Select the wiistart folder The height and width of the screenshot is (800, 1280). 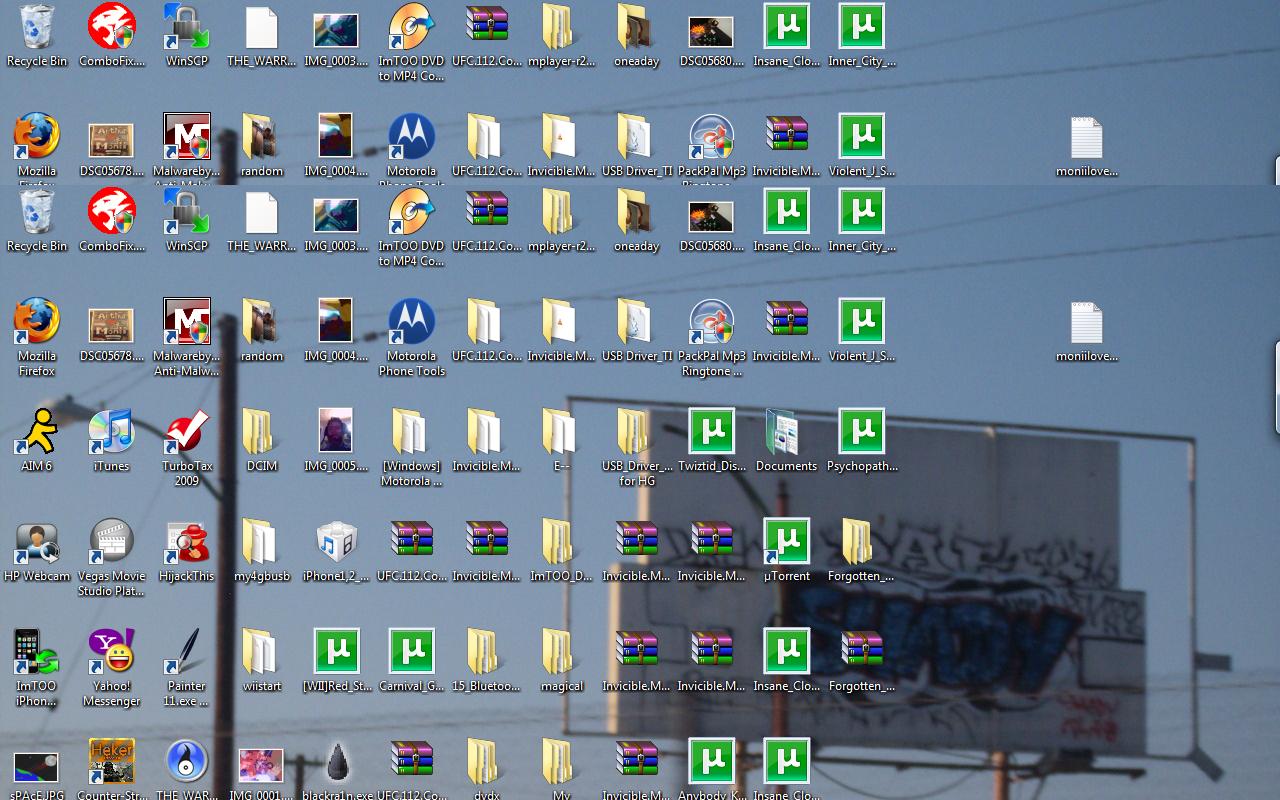(262, 651)
